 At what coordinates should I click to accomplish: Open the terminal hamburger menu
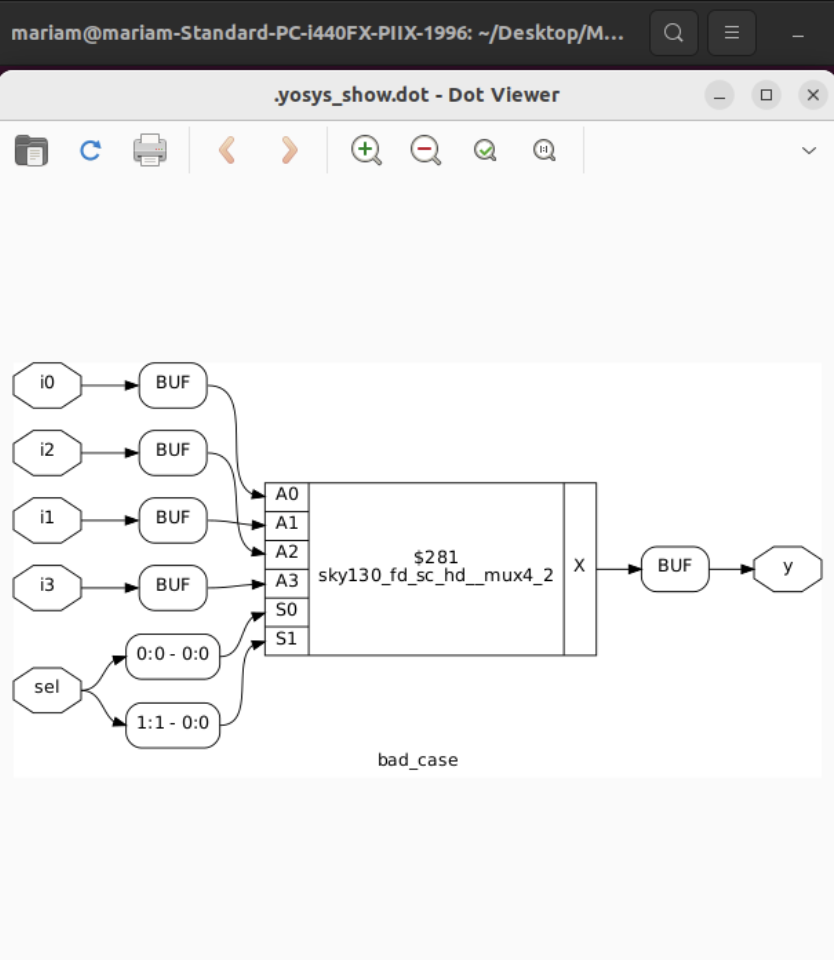[x=731, y=32]
